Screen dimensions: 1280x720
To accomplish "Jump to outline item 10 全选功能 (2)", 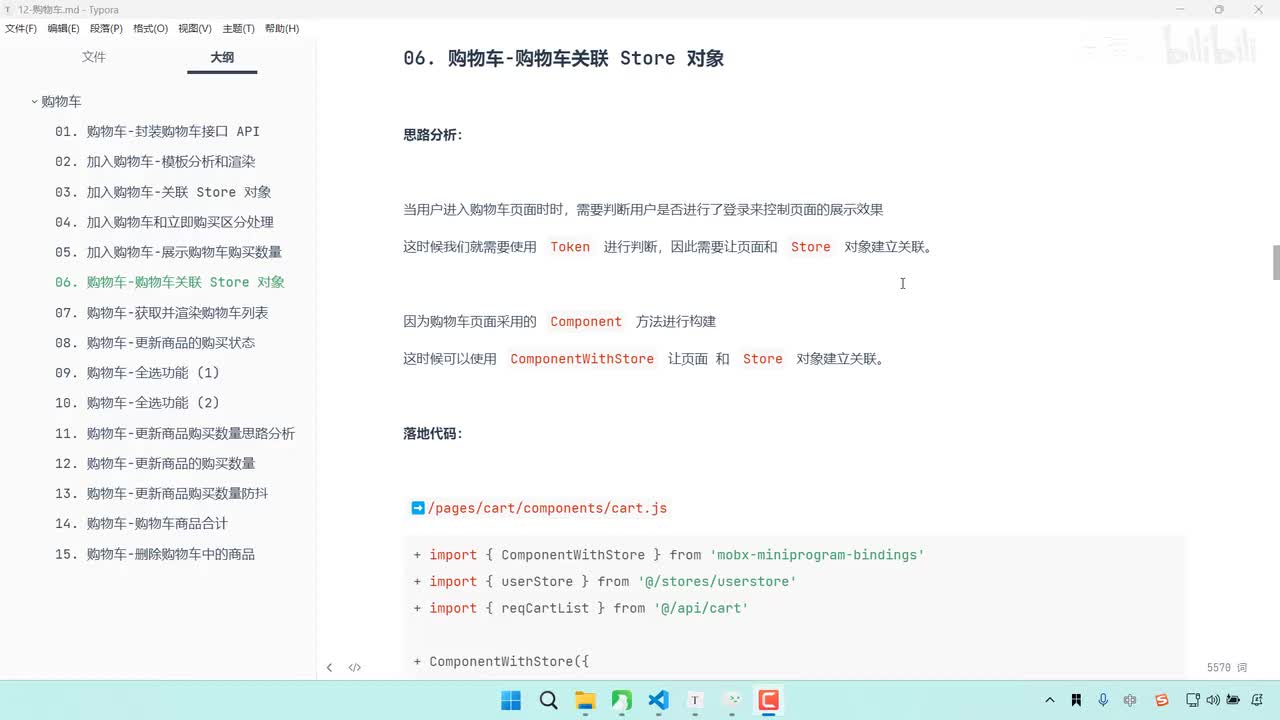I will (137, 403).
